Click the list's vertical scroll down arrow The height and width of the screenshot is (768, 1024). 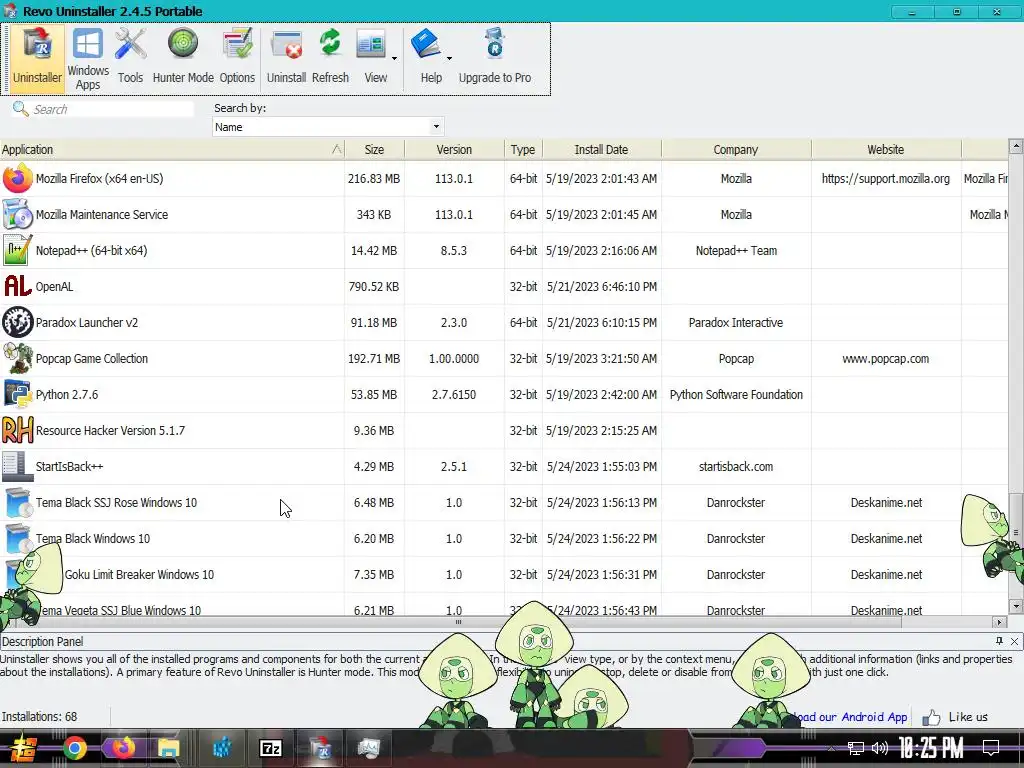(1016, 607)
